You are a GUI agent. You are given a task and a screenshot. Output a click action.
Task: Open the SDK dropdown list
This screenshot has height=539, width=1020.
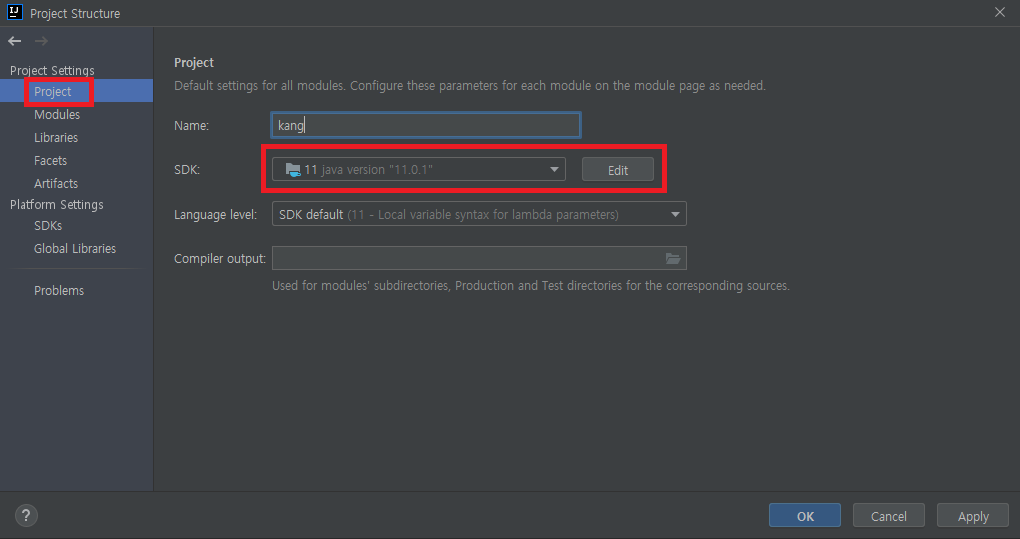tap(418, 170)
